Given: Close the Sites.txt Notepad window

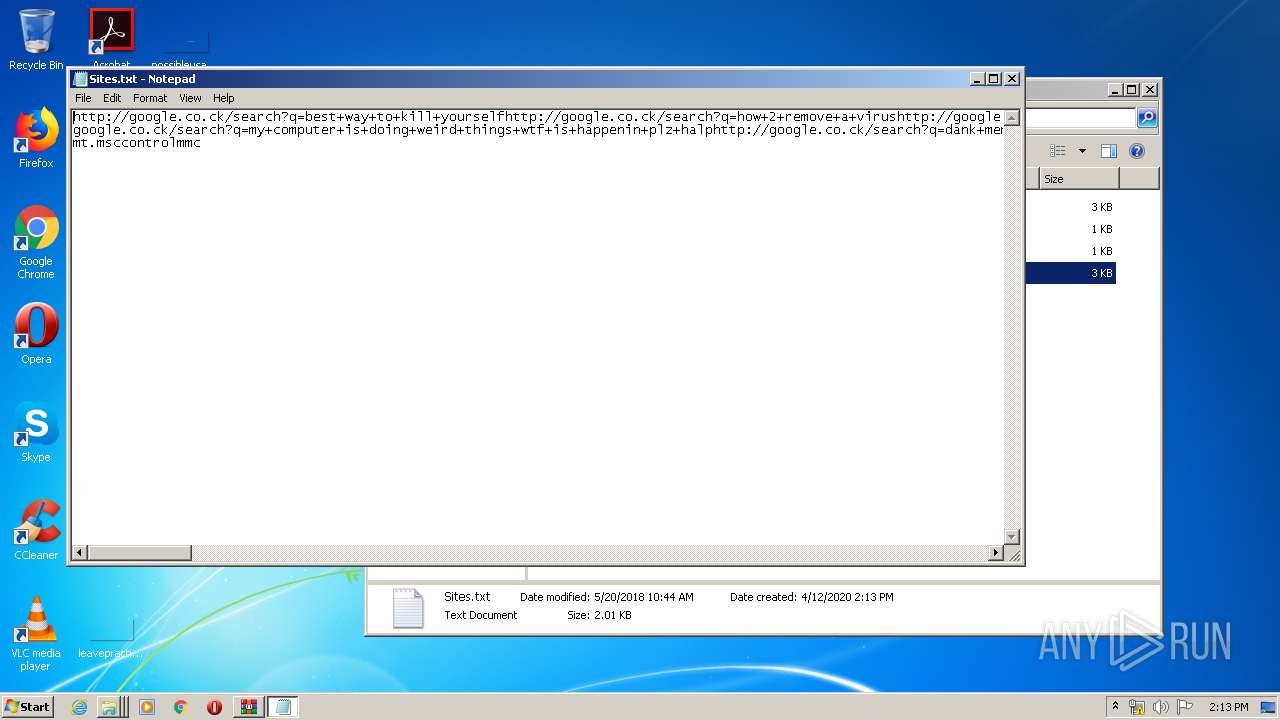Looking at the screenshot, I should [x=1012, y=79].
